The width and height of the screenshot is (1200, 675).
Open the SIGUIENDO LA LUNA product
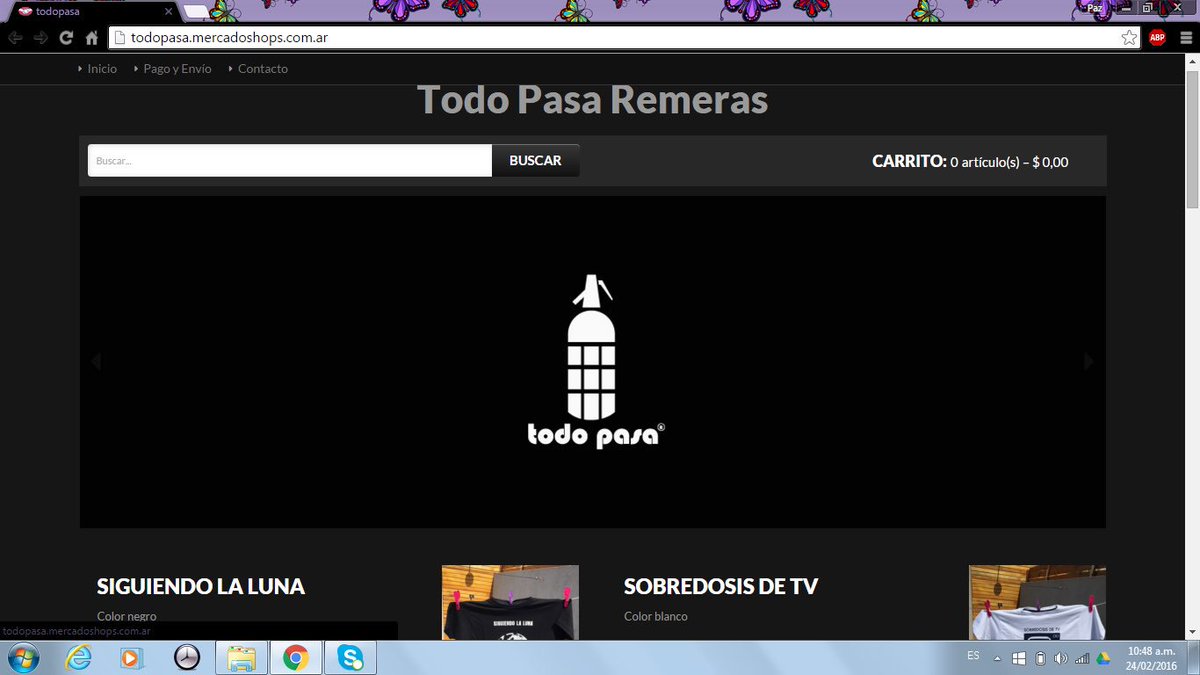tap(201, 587)
